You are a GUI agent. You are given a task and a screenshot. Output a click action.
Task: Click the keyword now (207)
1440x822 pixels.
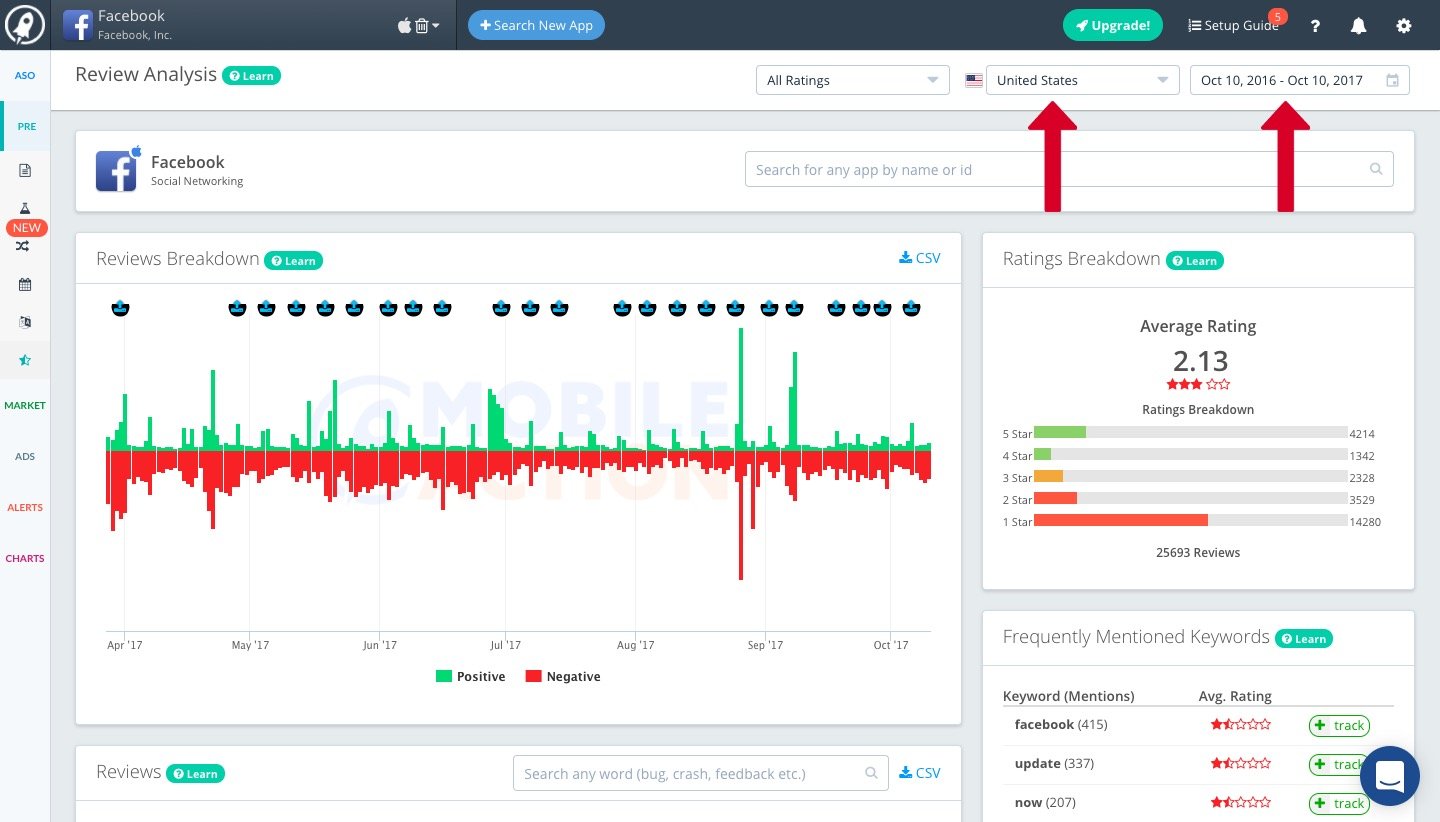[x=1046, y=803]
